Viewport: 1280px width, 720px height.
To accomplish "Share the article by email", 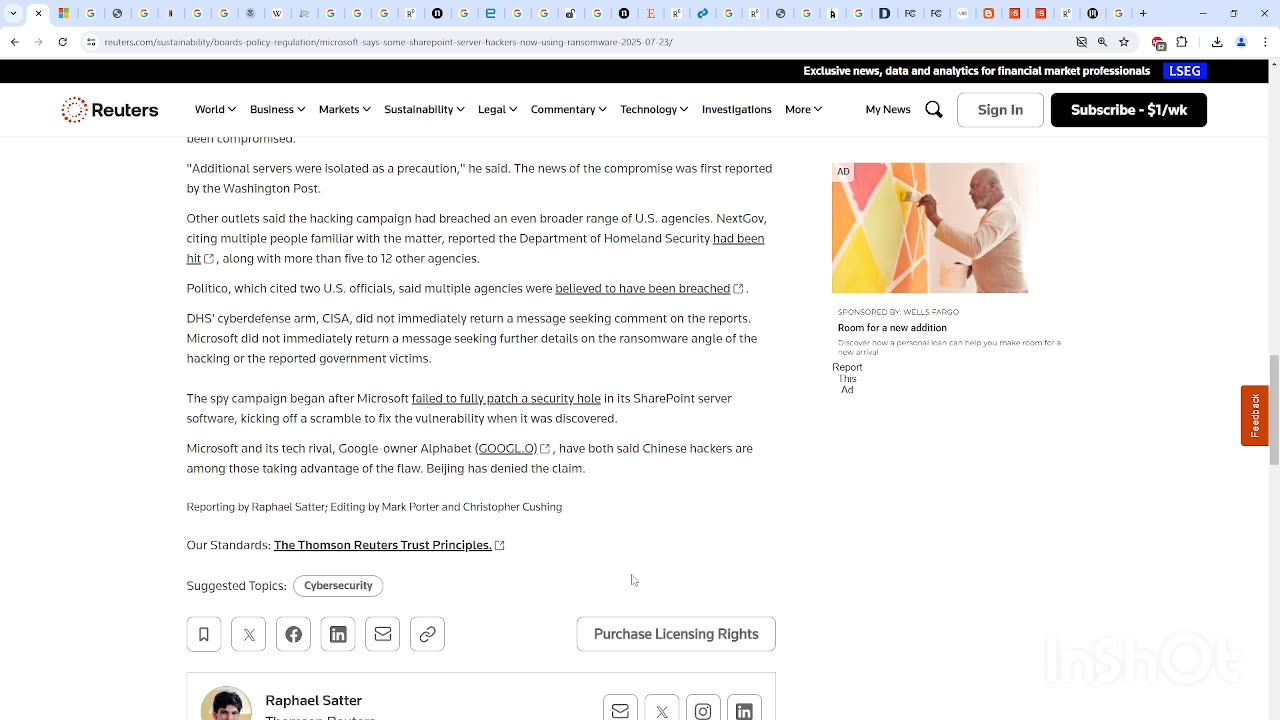I will (x=383, y=634).
